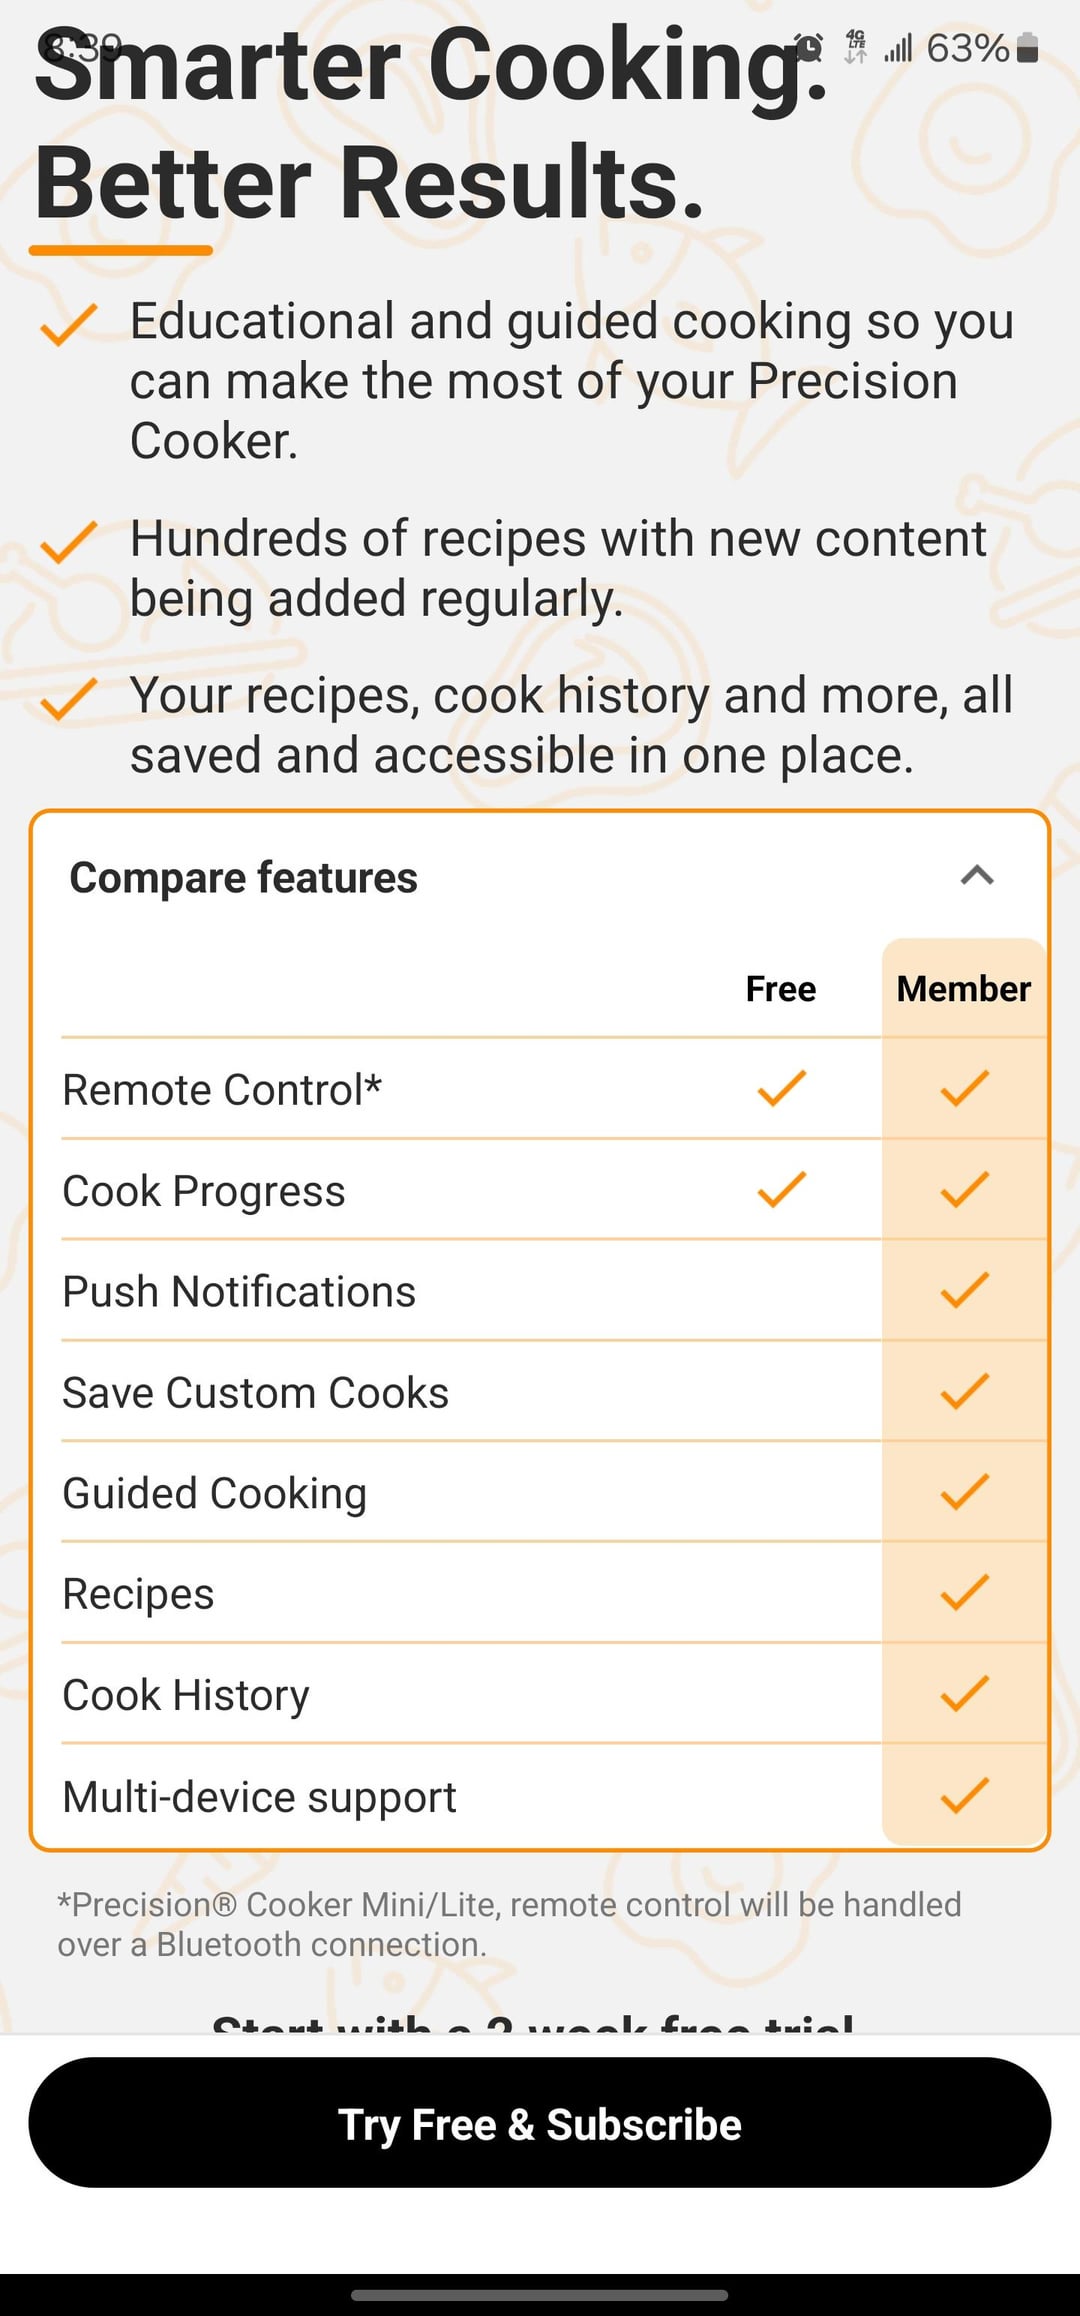Select the Free column header
Image resolution: width=1080 pixels, height=2316 pixels.
coord(780,989)
